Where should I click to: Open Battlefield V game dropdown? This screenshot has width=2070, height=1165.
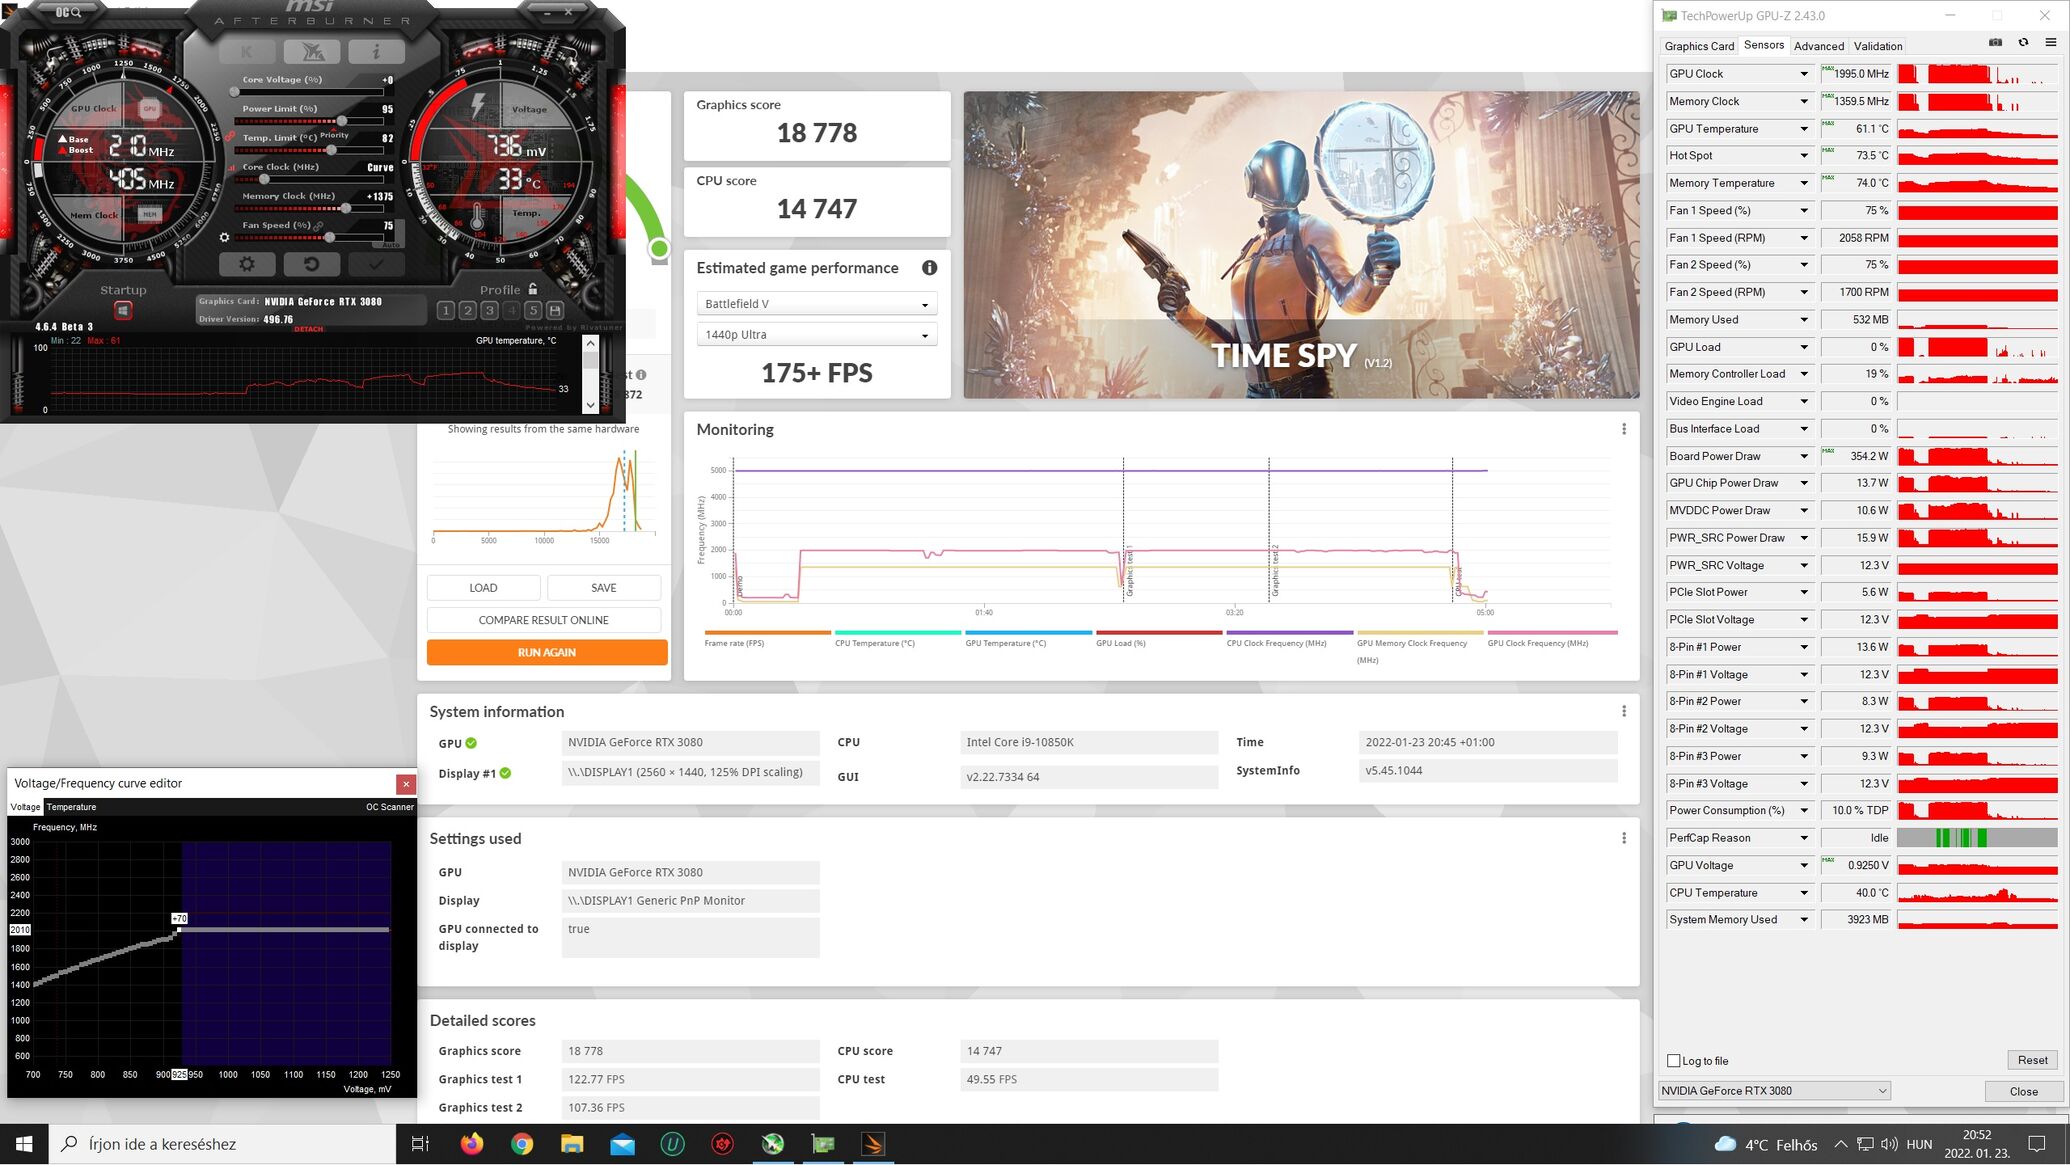(x=816, y=304)
